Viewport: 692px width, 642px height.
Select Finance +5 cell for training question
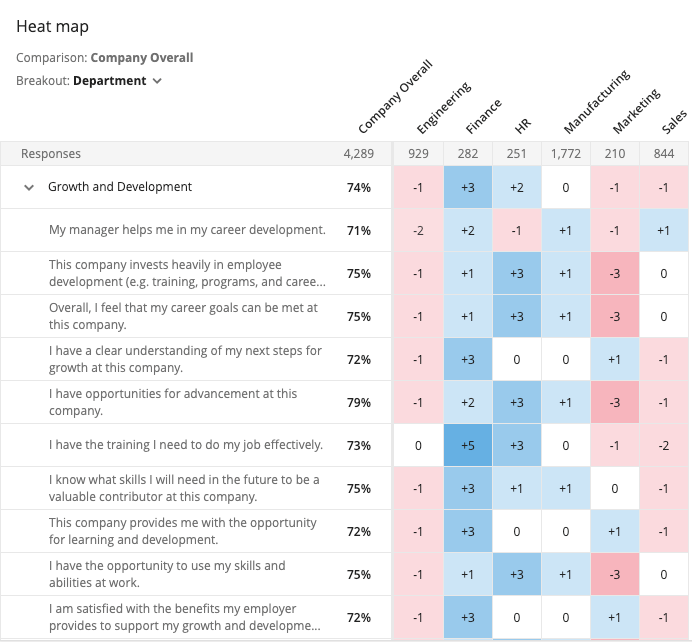(x=468, y=445)
